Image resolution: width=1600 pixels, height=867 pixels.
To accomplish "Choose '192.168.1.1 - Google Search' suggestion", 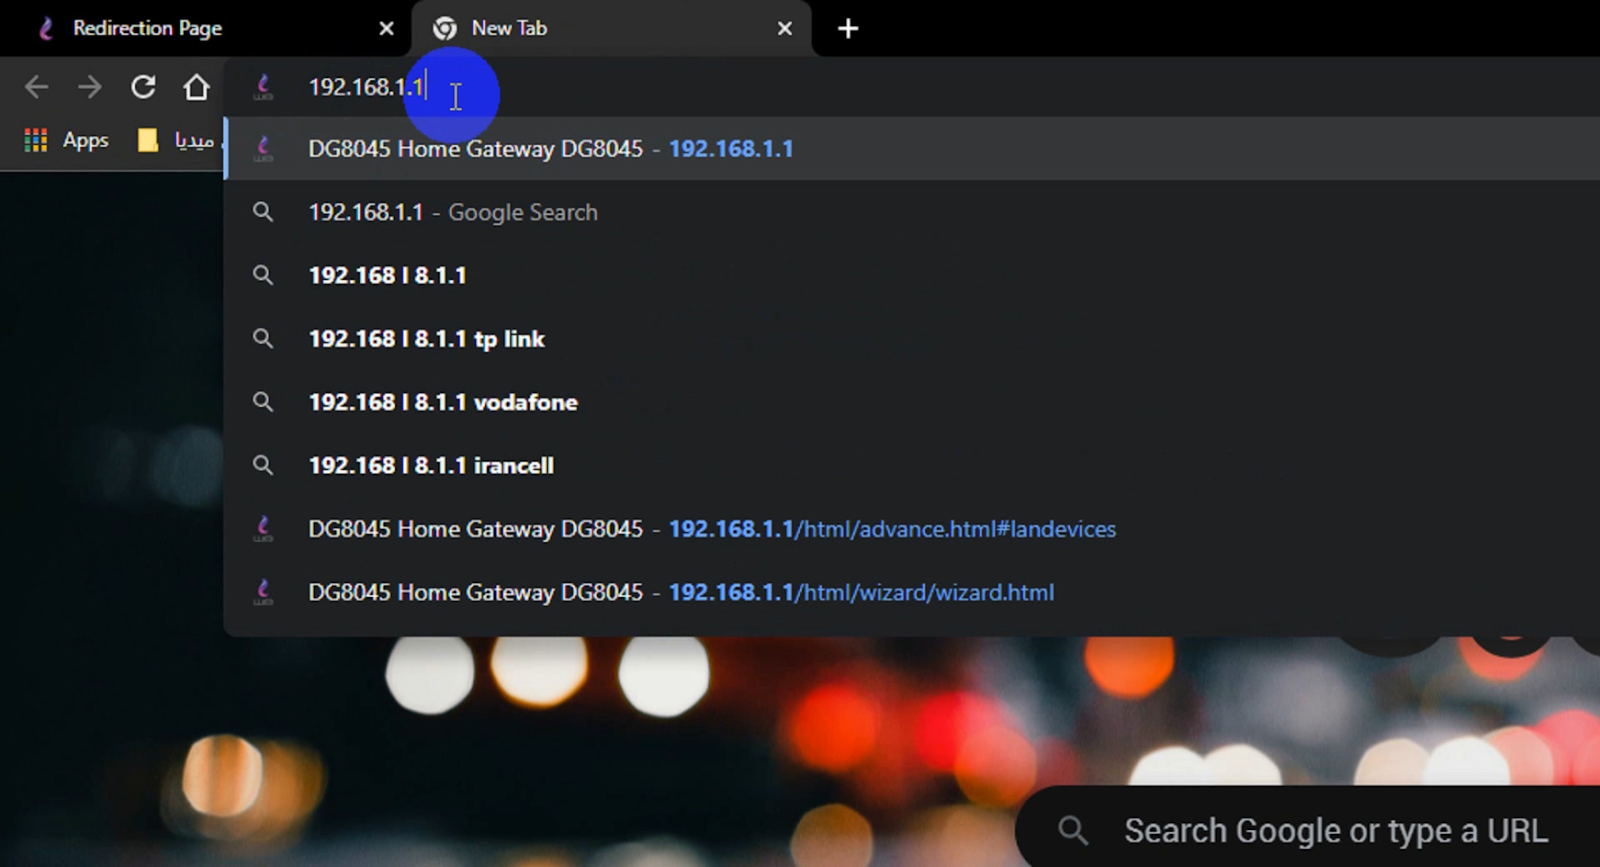I will pyautogui.click(x=913, y=212).
